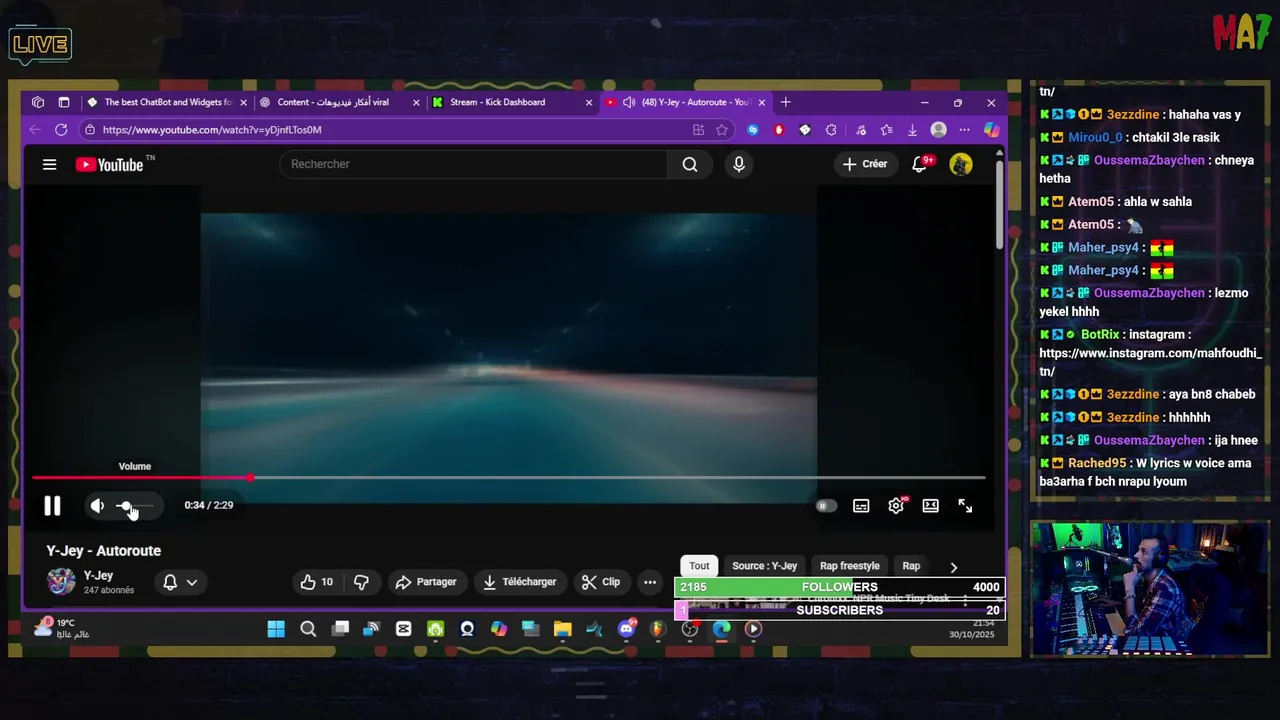Open File Explorer from the taskbar
Screen dimensions: 1280x720
[x=562, y=629]
